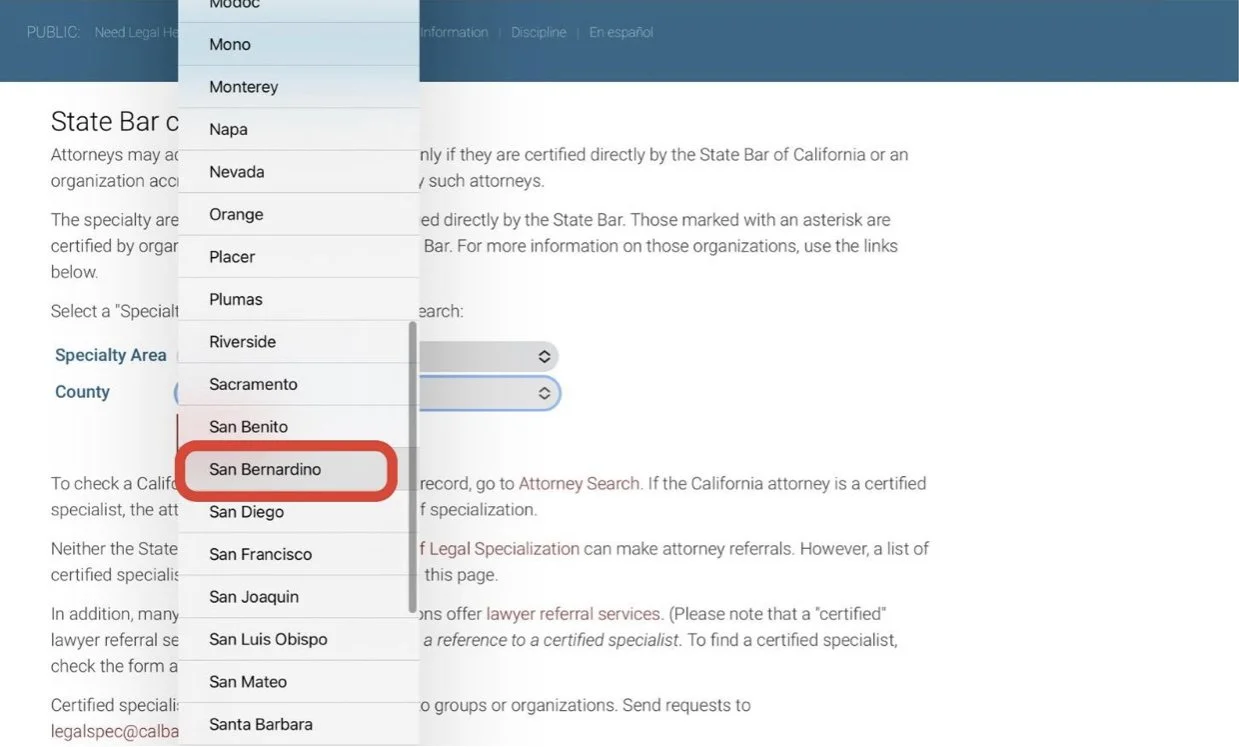1239x747 pixels.
Task: Choose San Benito from the list
Action: pos(298,427)
